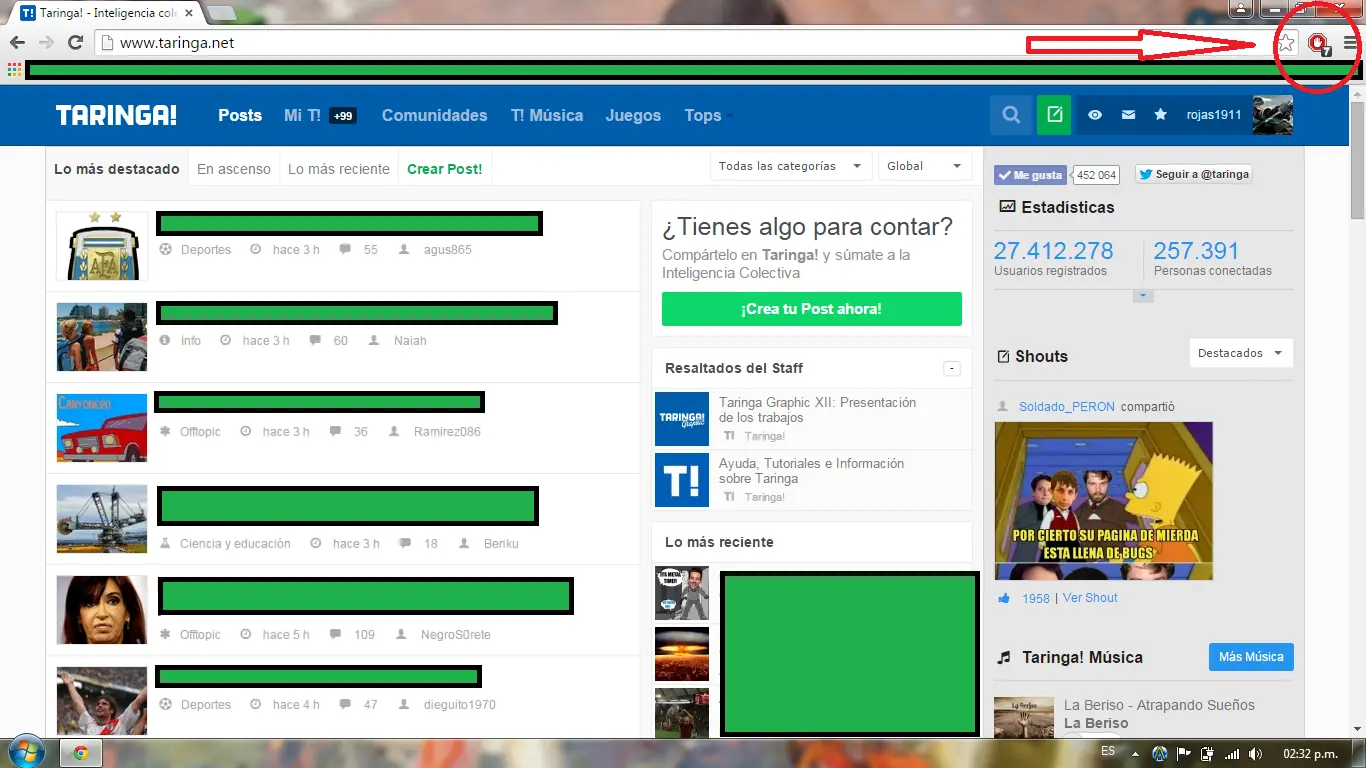Click the rojas1911 profile avatar
The width and height of the screenshot is (1366, 768).
pyautogui.click(x=1271, y=115)
